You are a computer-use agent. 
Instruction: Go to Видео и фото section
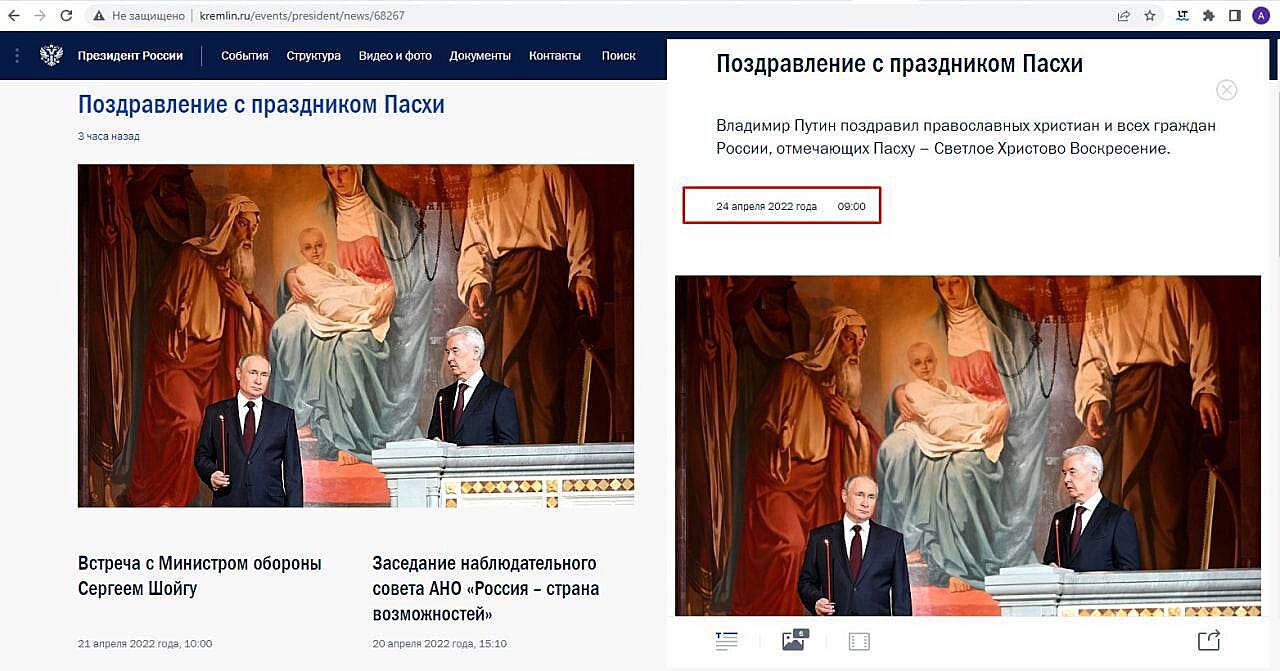point(395,56)
